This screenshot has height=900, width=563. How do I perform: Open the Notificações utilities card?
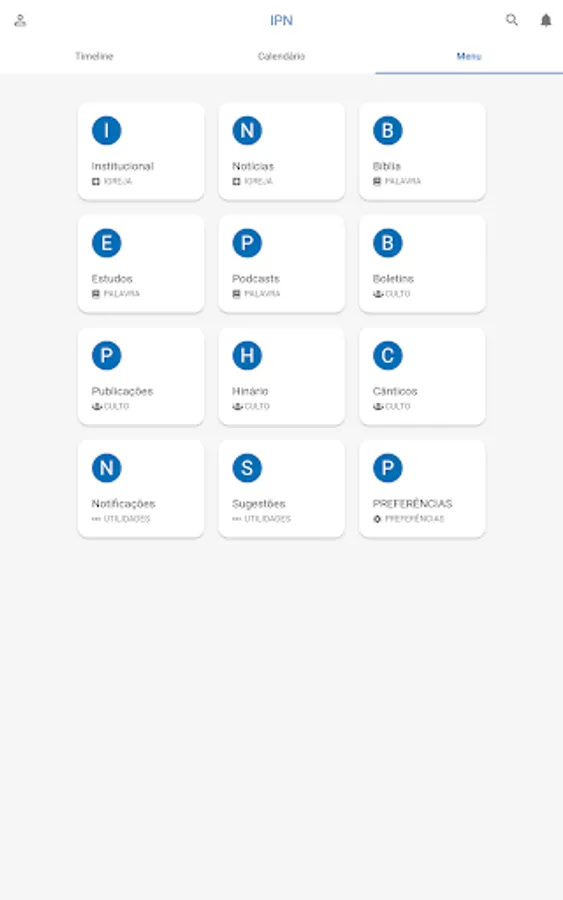point(141,489)
